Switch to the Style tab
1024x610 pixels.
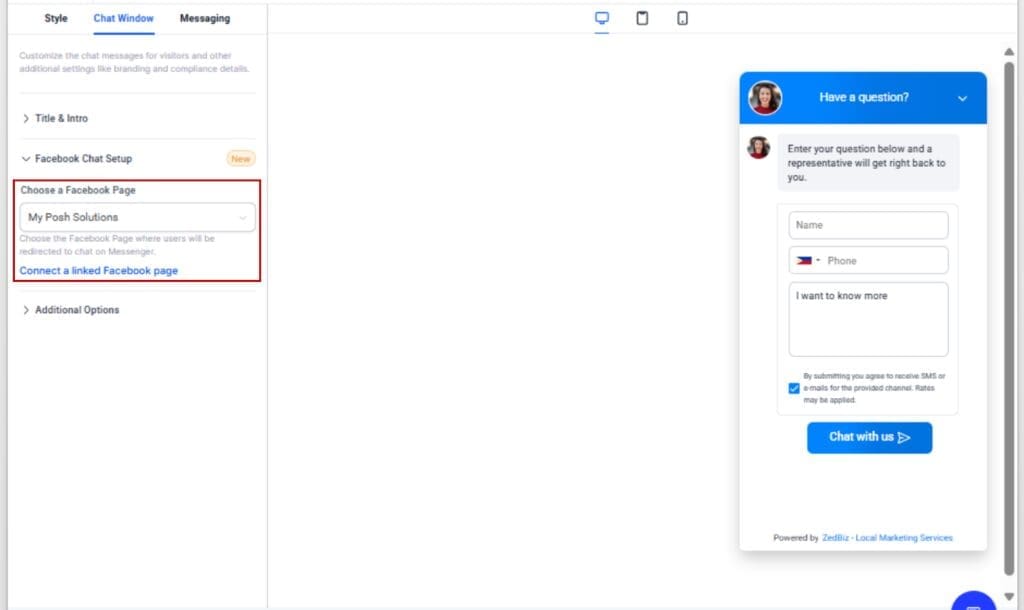[55, 17]
